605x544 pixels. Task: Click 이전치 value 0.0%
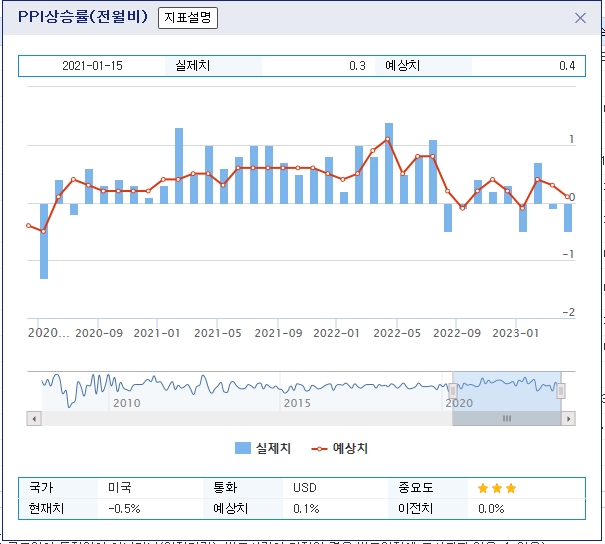pyautogui.click(x=491, y=509)
